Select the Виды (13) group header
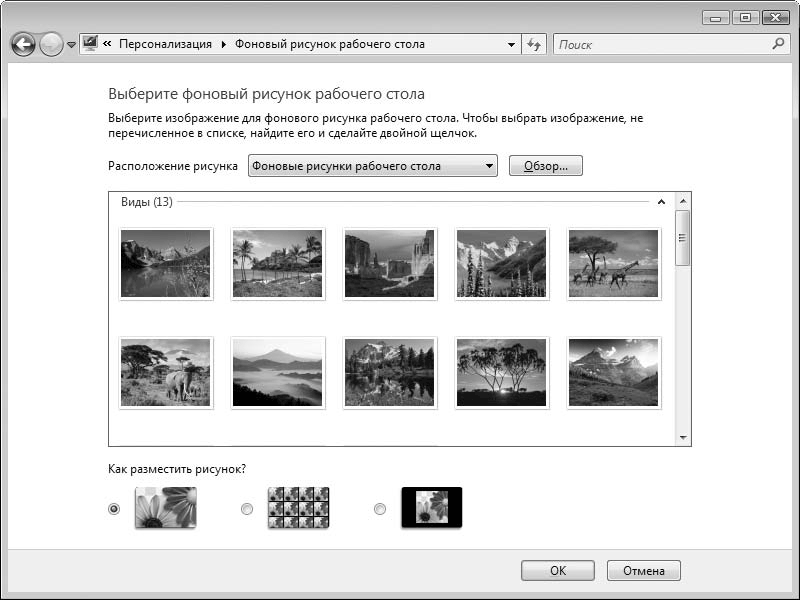The height and width of the screenshot is (600, 800). click(146, 202)
